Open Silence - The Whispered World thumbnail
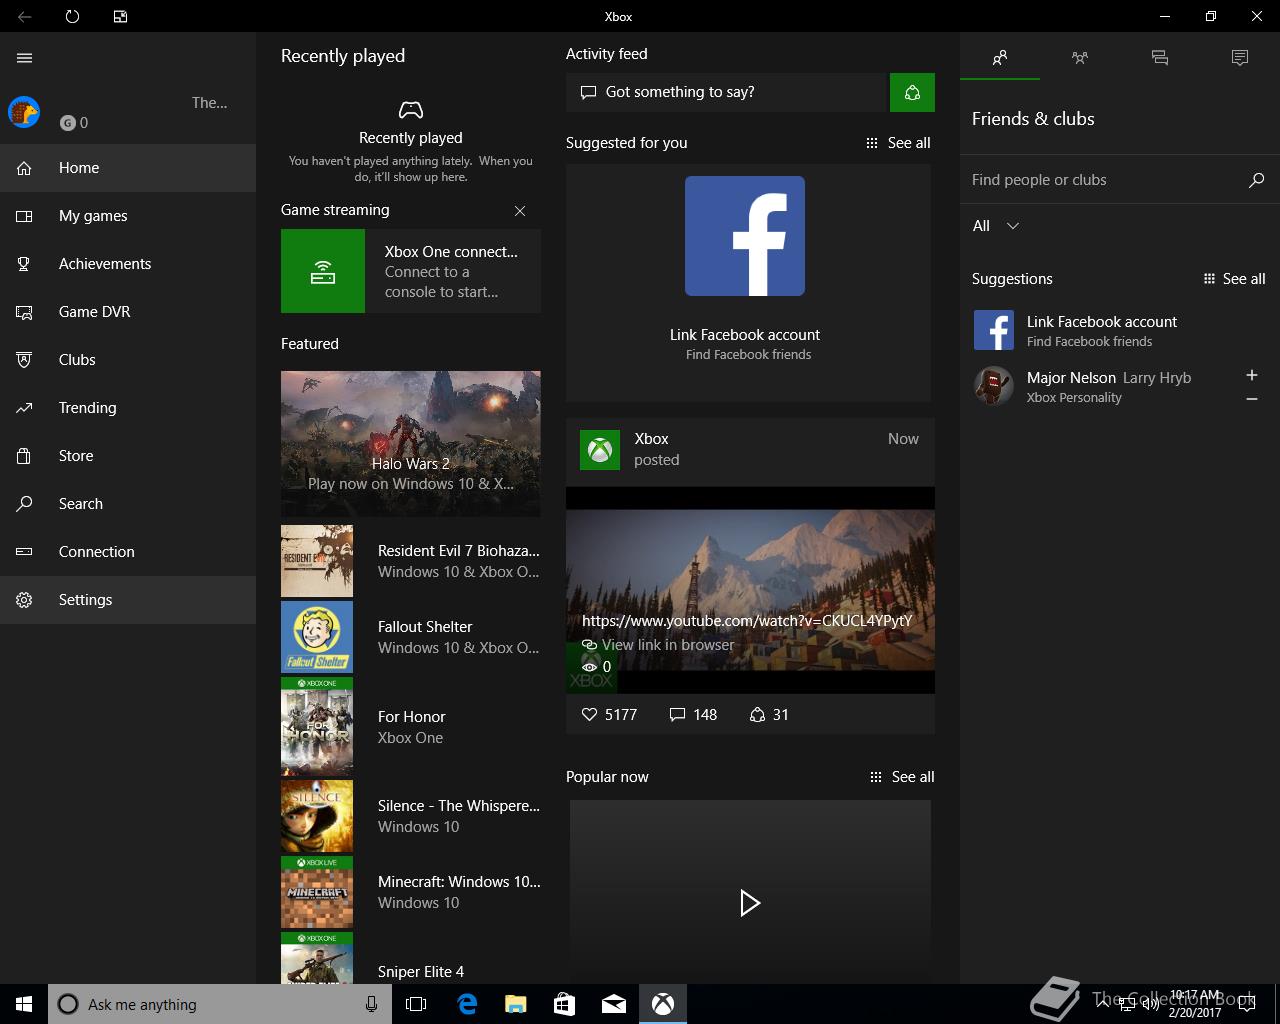Viewport: 1280px width, 1024px height. [x=317, y=817]
